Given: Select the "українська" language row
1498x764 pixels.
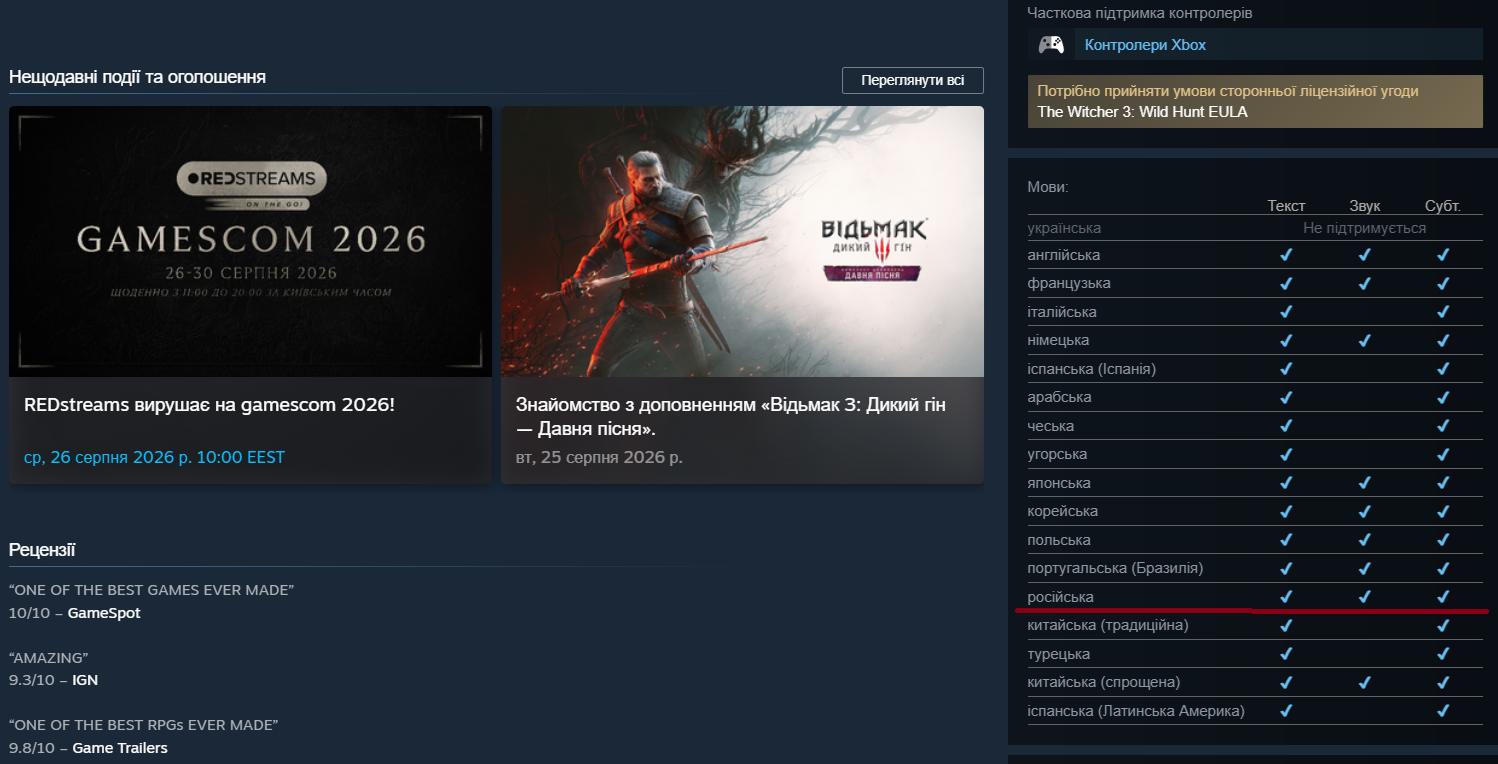Looking at the screenshot, I should click(x=1255, y=228).
